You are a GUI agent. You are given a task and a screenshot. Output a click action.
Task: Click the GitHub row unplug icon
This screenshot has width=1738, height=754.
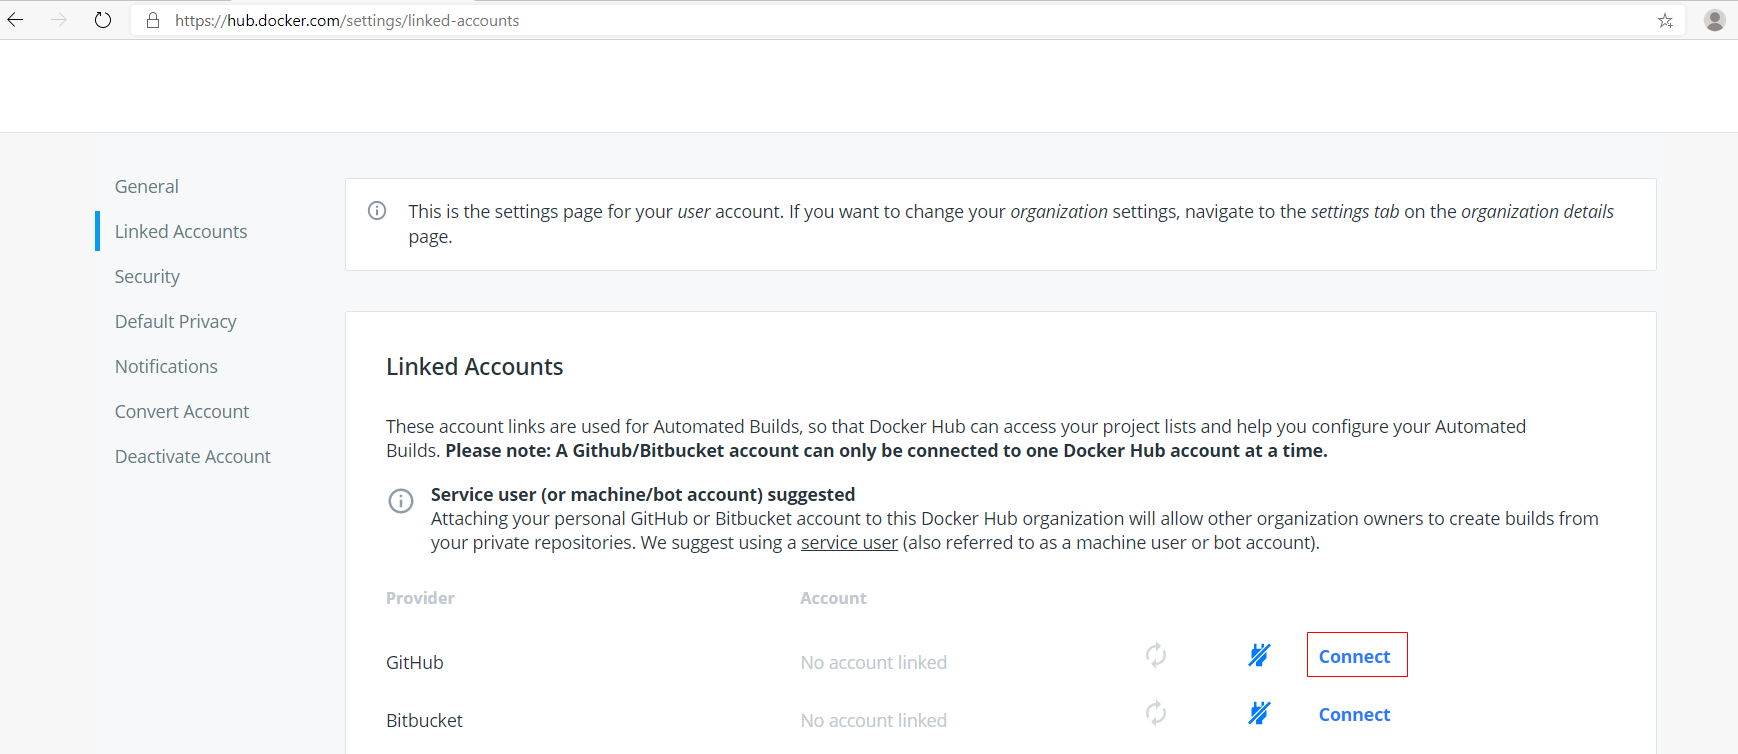tap(1259, 655)
